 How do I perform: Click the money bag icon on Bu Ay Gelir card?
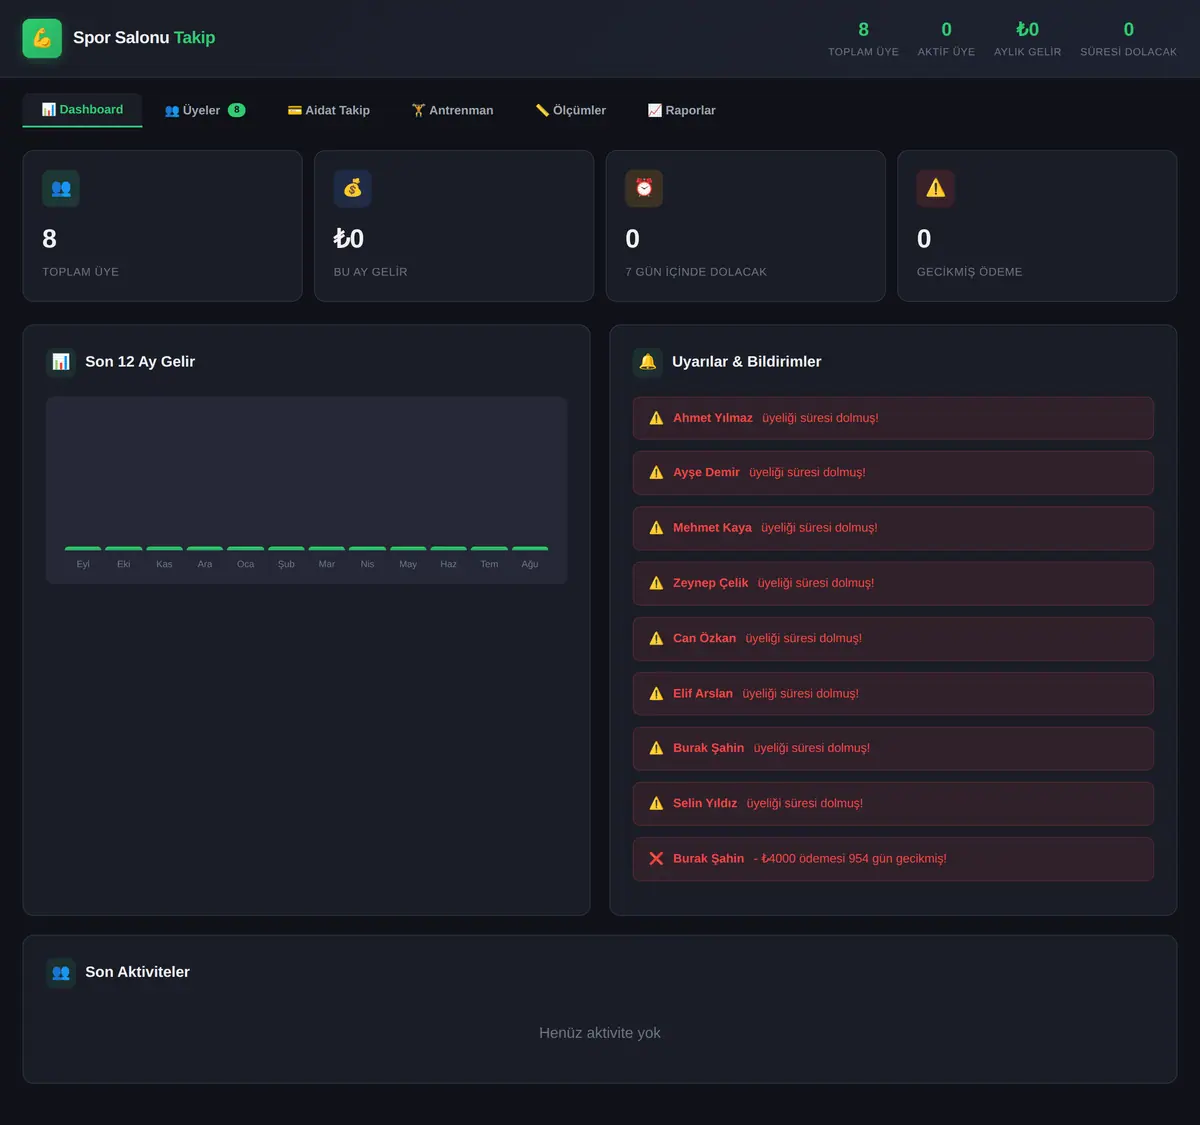click(353, 188)
